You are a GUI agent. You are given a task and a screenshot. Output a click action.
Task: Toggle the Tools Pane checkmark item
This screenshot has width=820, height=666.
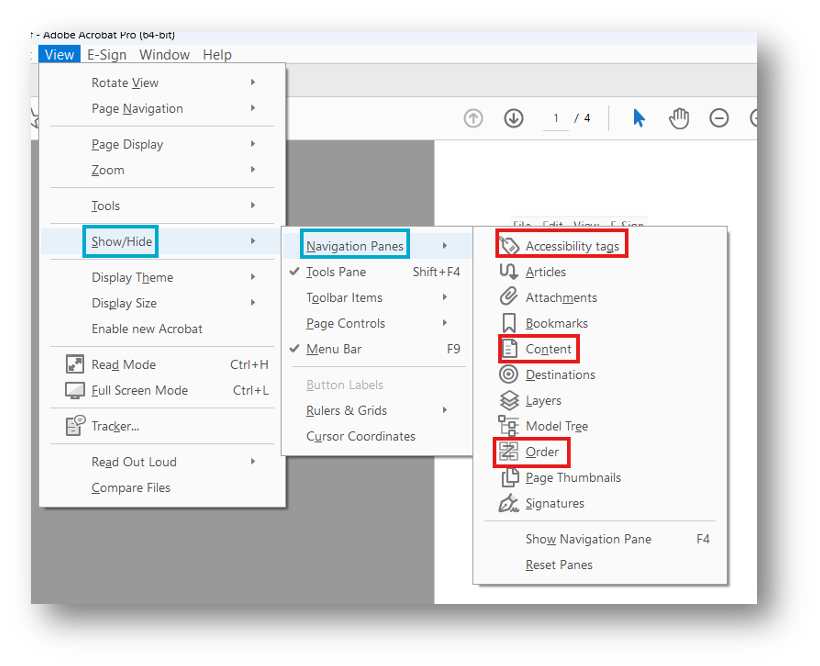(377, 272)
